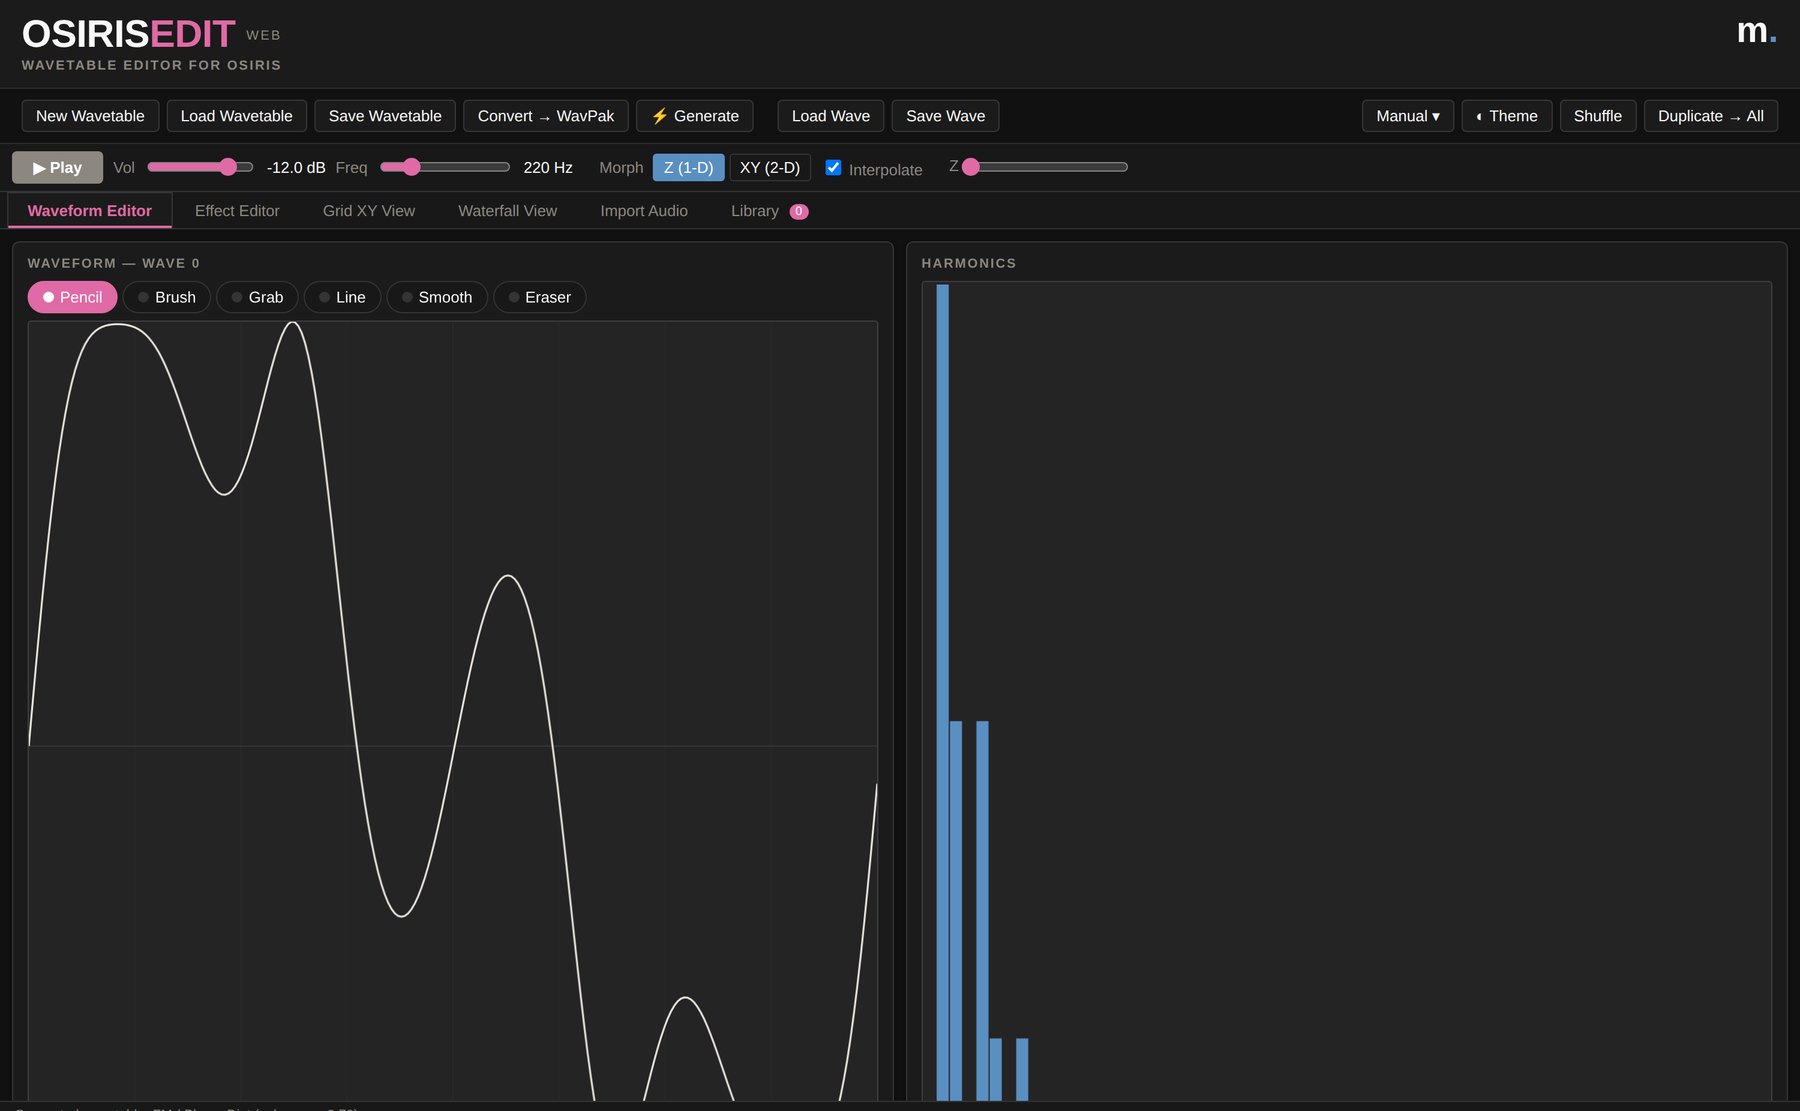Select XY (2-D) morph mode
Image resolution: width=1800 pixels, height=1111 pixels.
click(x=770, y=167)
